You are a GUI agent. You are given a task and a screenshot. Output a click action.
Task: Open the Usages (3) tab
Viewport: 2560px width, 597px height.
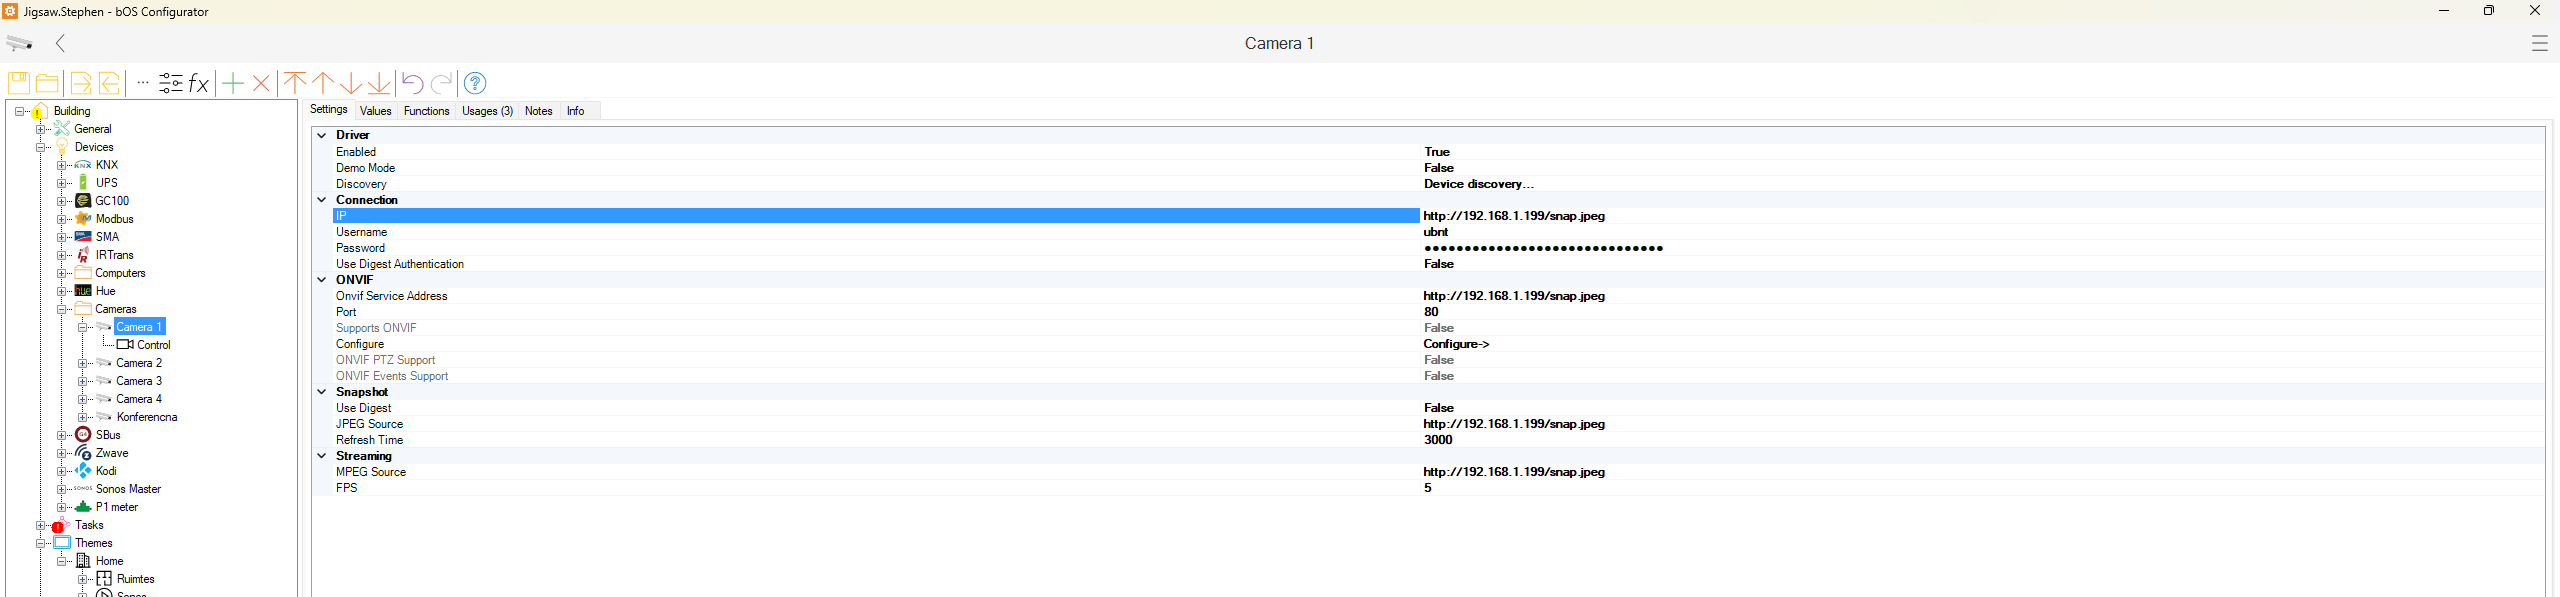click(x=487, y=111)
